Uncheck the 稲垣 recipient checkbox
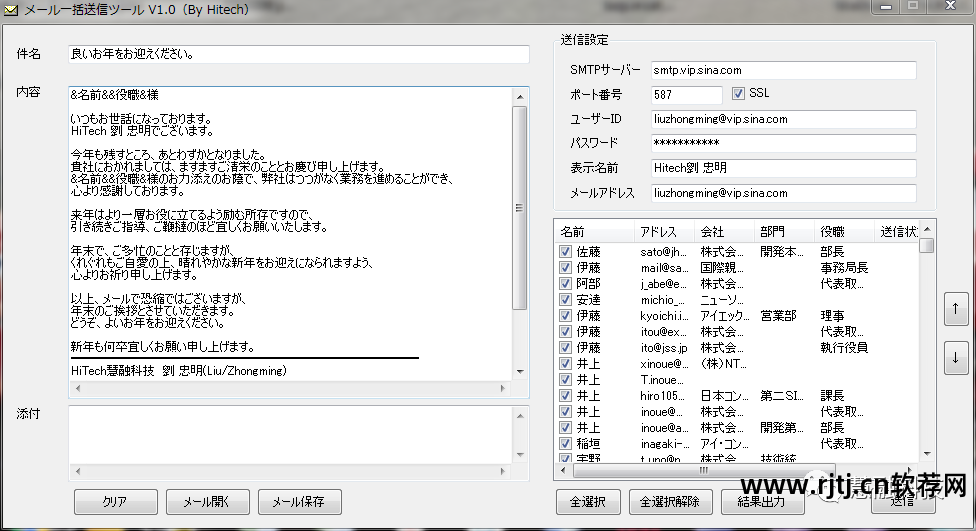Viewport: 976px width, 531px height. click(565, 443)
